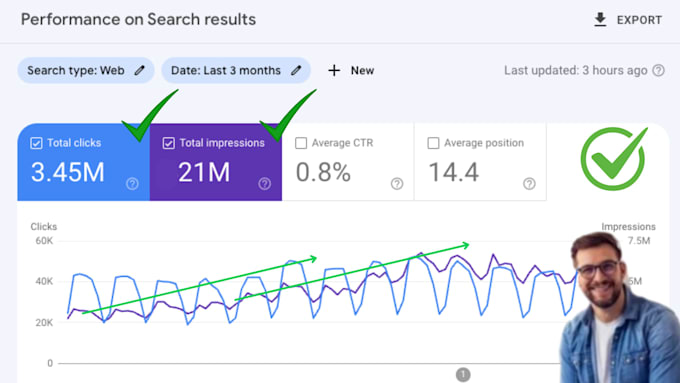The width and height of the screenshot is (680, 383).
Task: Open Average position help icon
Action: pyautogui.click(x=529, y=183)
